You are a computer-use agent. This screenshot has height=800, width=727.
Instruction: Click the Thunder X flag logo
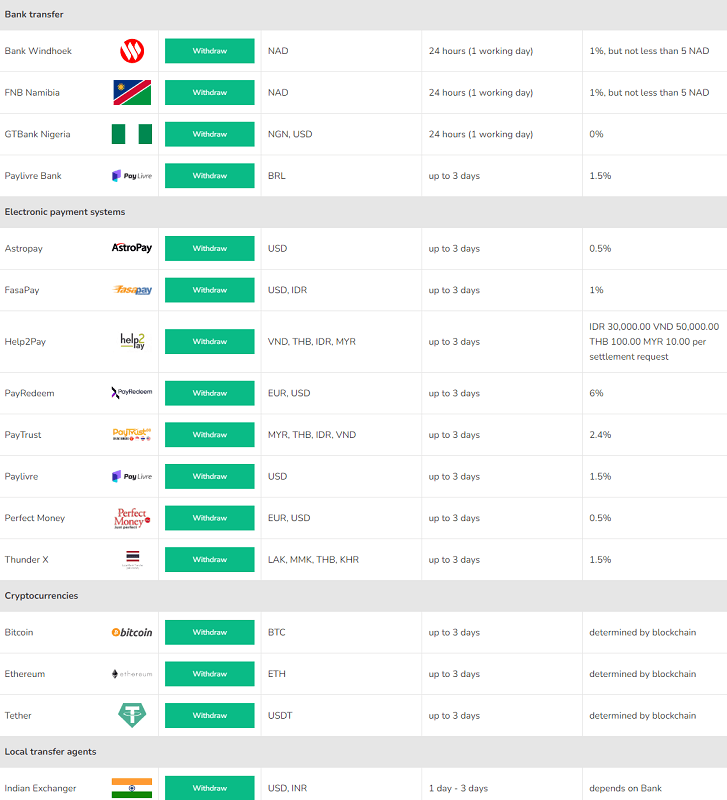pos(132,560)
